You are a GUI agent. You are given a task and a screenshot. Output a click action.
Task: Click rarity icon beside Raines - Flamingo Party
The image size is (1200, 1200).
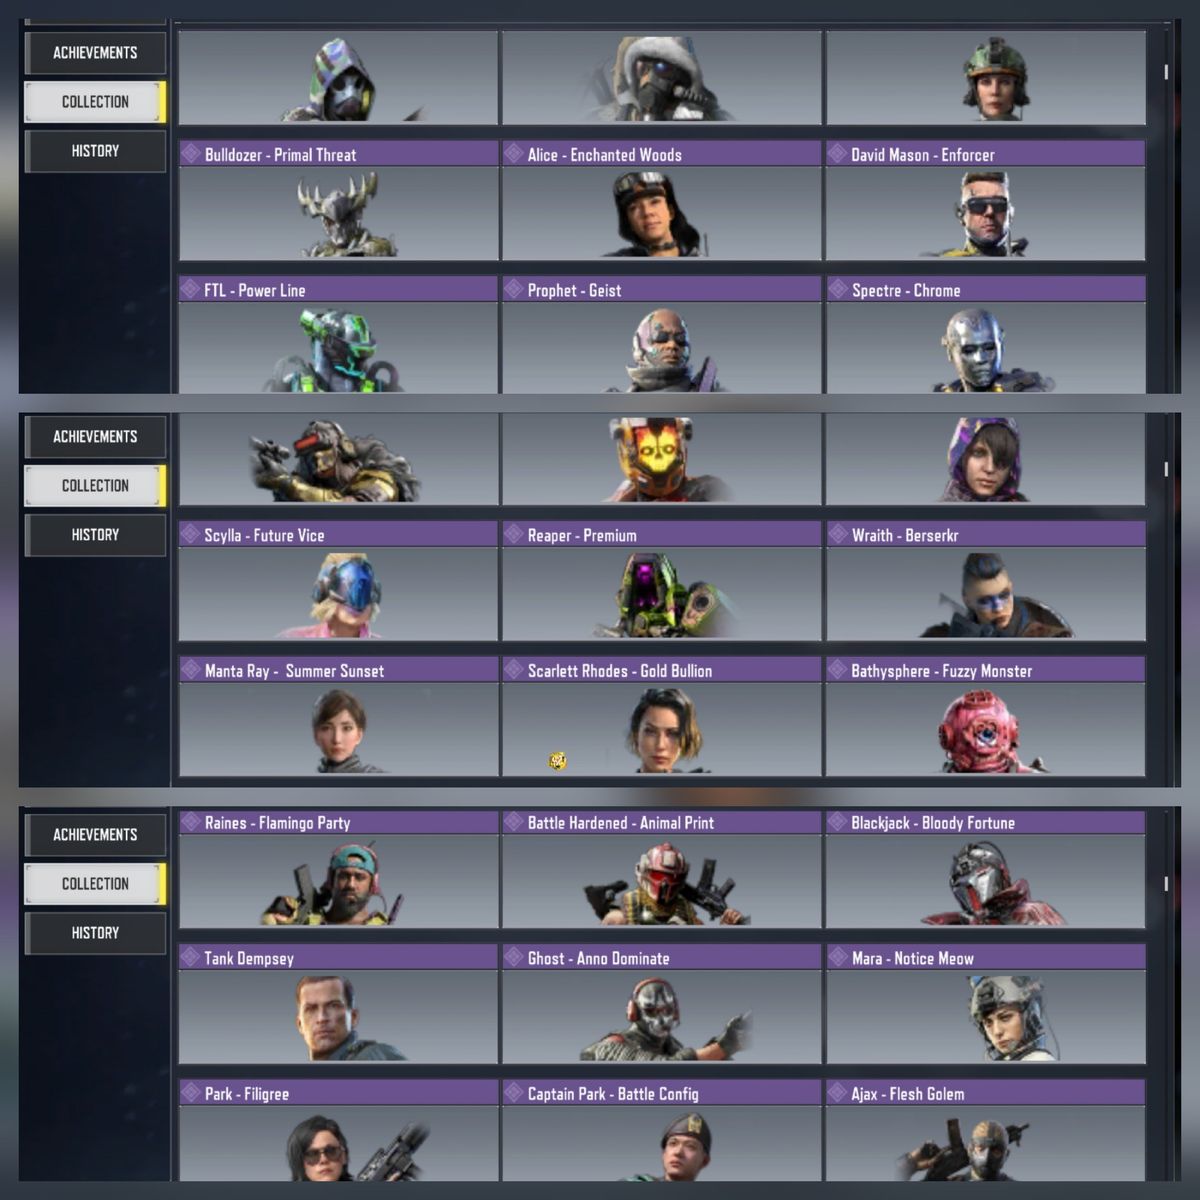point(190,822)
